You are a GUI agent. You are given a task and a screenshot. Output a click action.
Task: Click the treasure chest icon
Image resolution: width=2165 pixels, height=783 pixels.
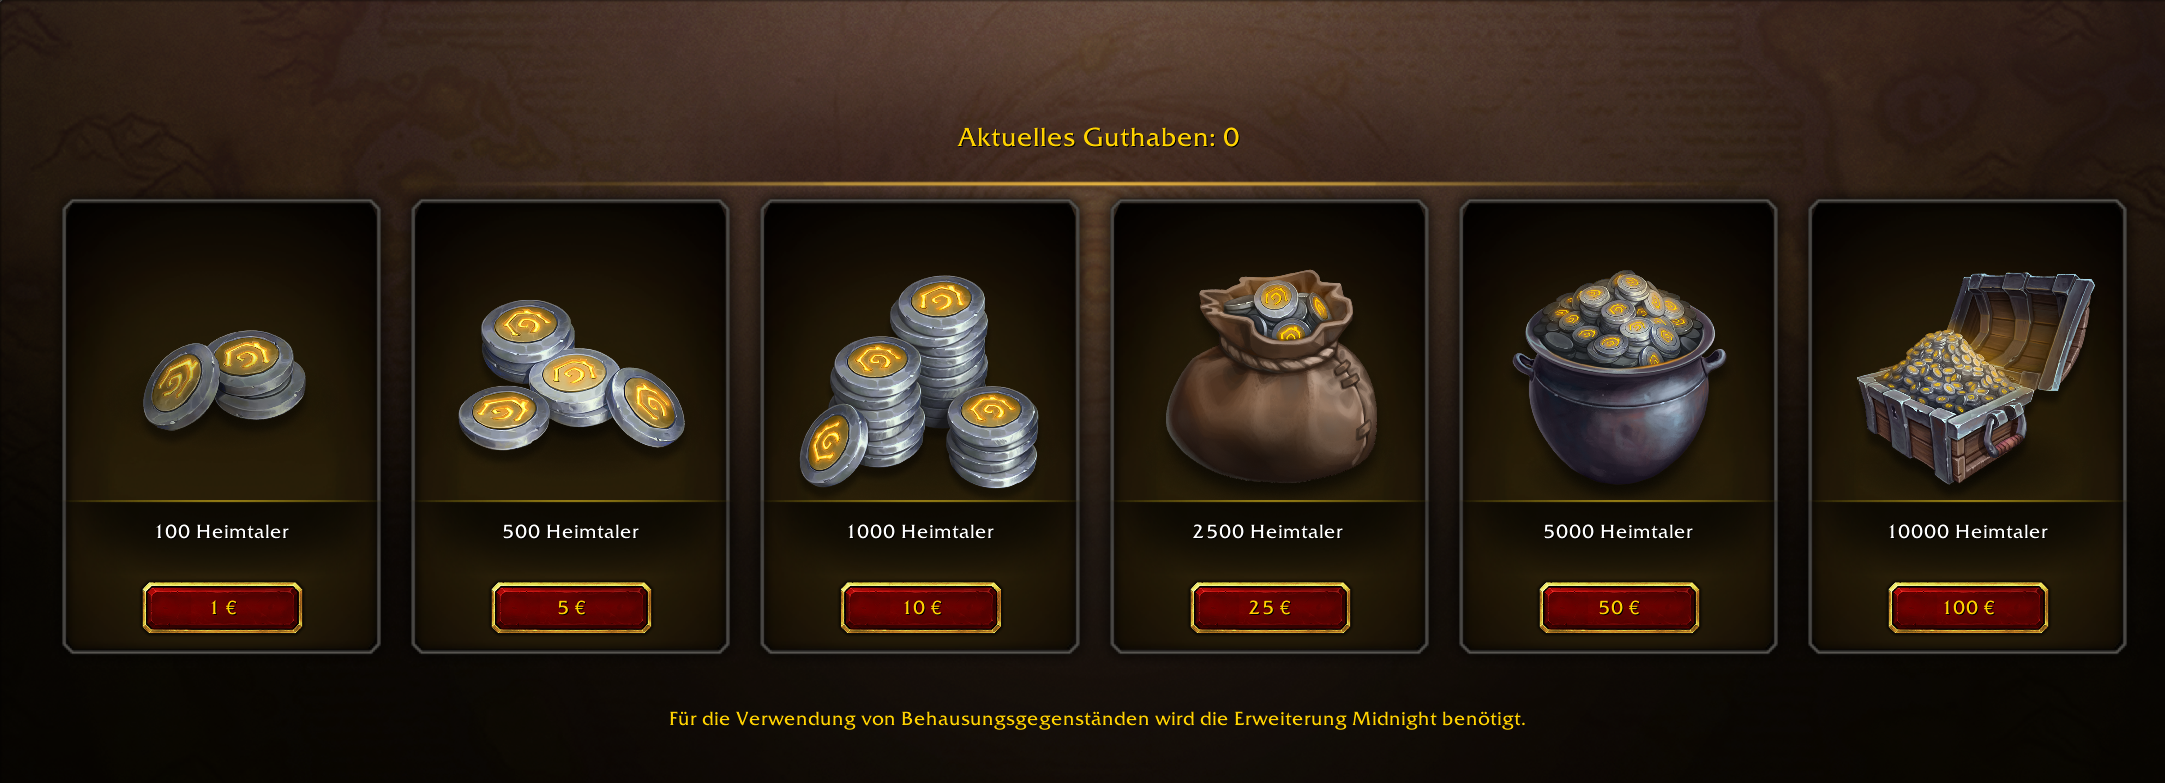point(1974,378)
